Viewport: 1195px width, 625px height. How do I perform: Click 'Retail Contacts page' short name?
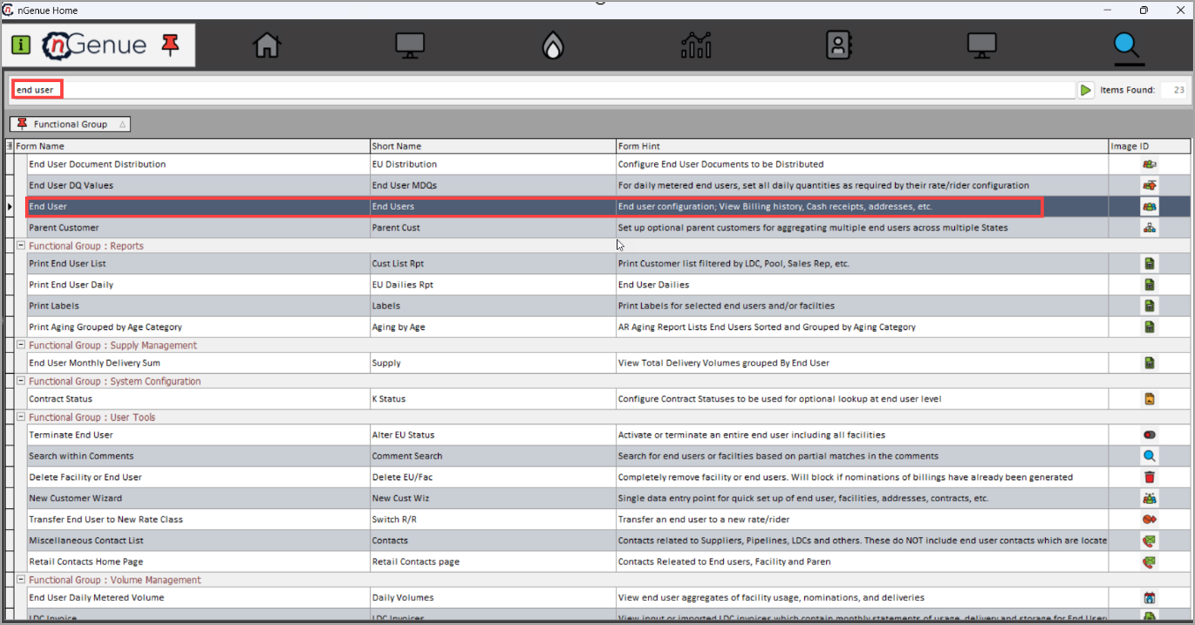point(415,562)
